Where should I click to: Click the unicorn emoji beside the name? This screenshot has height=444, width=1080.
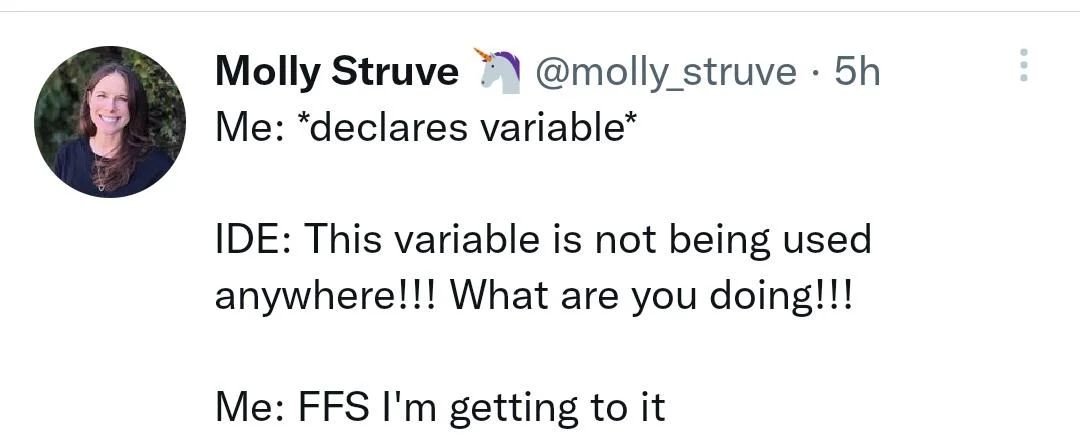(499, 71)
